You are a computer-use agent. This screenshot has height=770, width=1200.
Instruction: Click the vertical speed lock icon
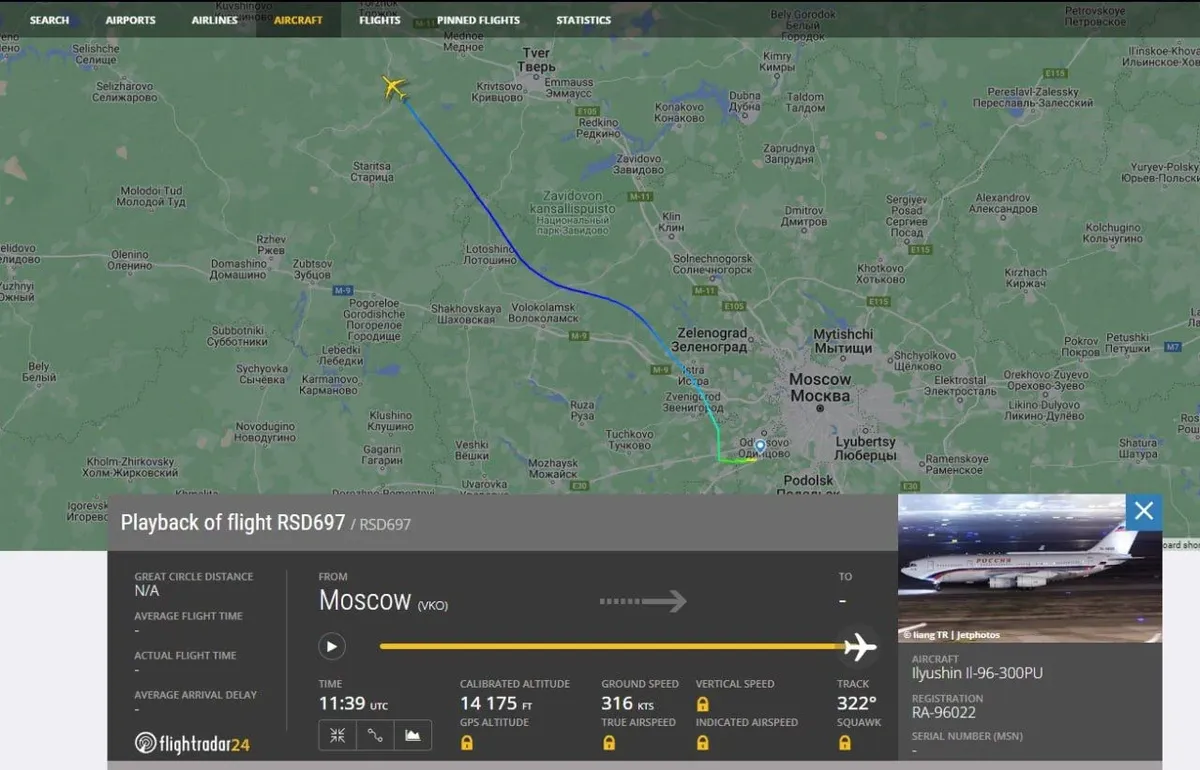[x=703, y=705]
